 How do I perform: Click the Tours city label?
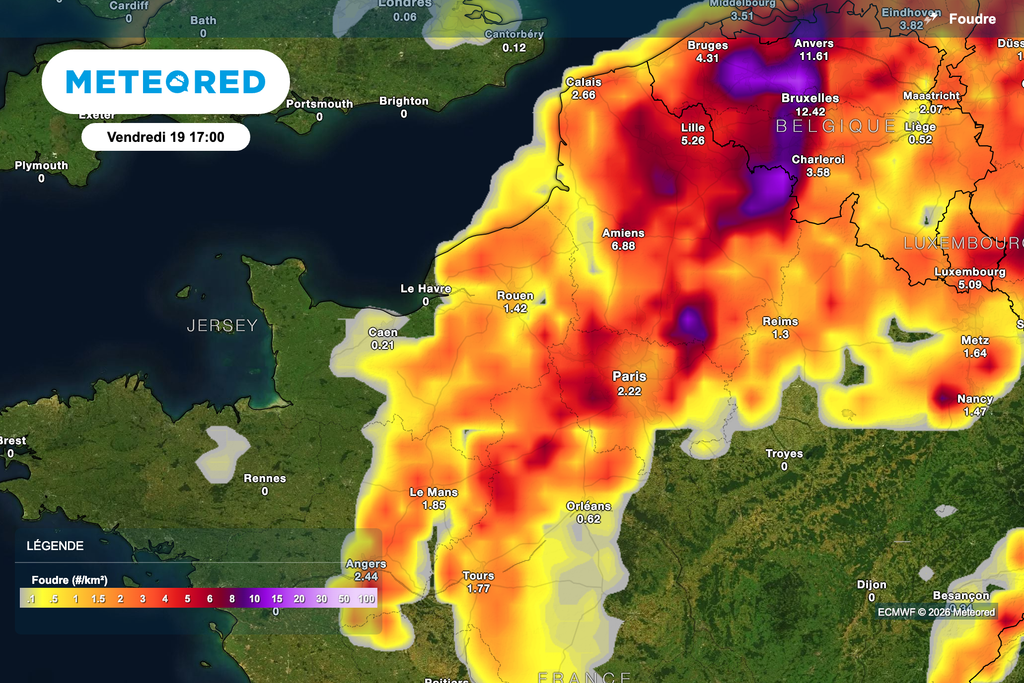(x=478, y=576)
